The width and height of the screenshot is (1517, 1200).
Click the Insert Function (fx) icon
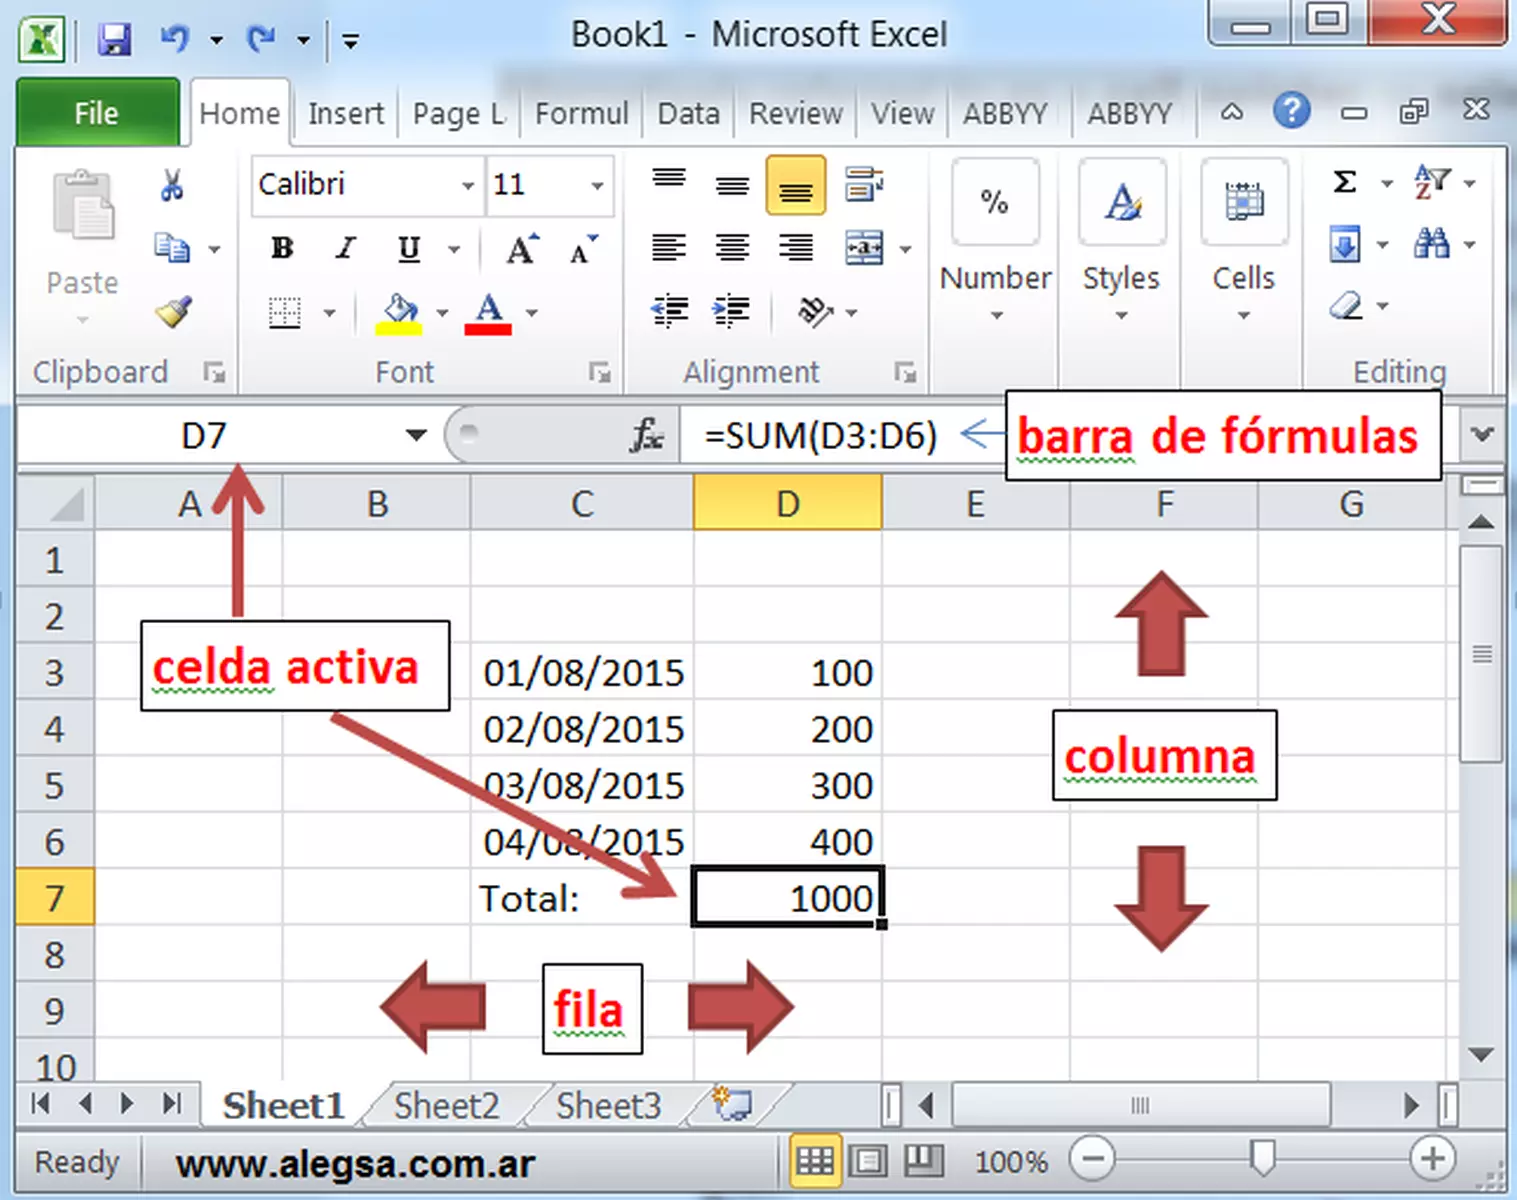(x=646, y=435)
